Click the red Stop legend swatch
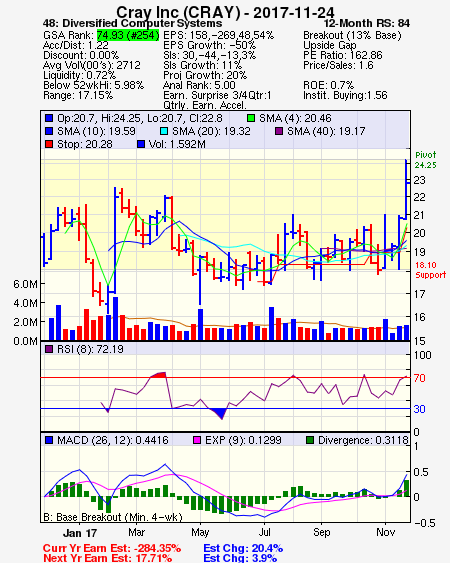This screenshot has width=450, height=563. click(x=49, y=144)
